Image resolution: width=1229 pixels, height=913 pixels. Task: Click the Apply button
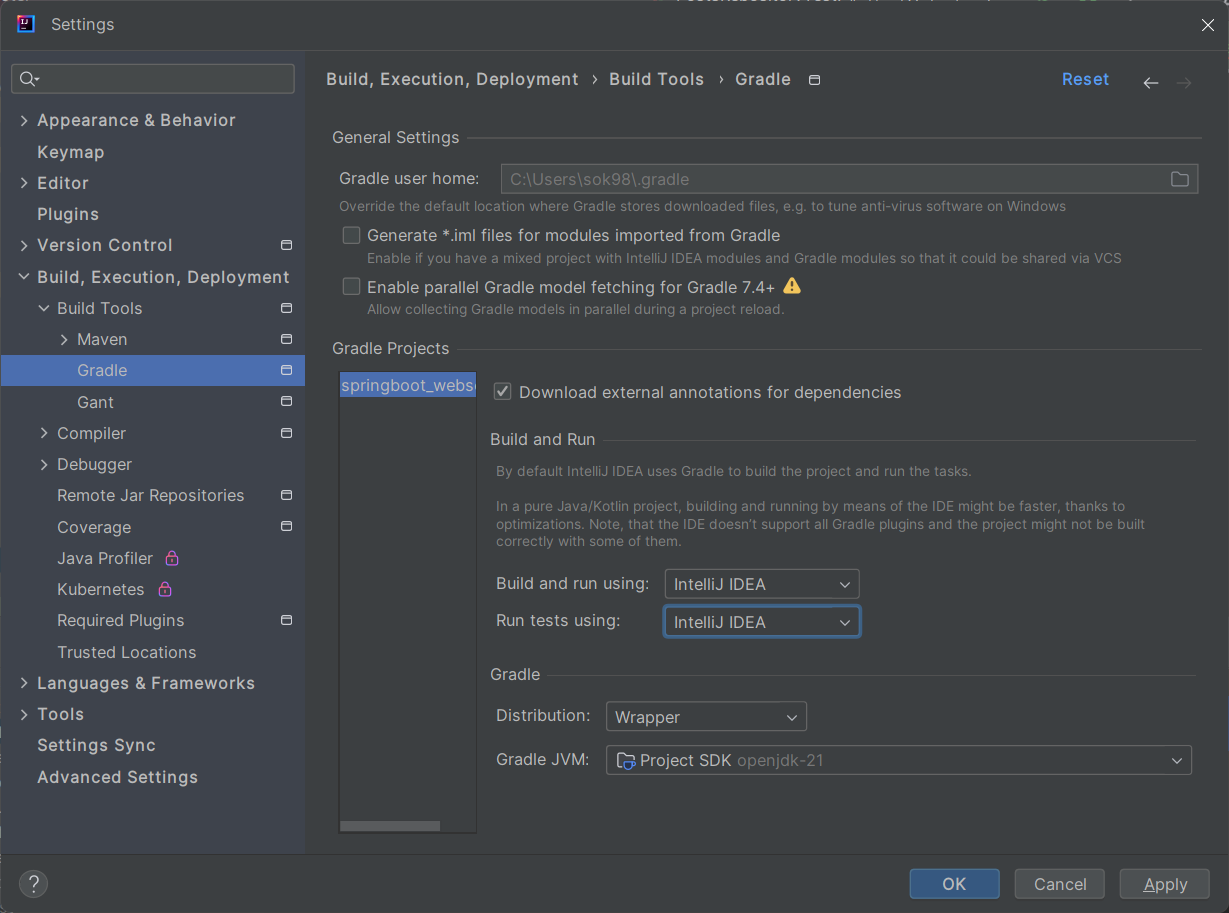click(x=1165, y=884)
